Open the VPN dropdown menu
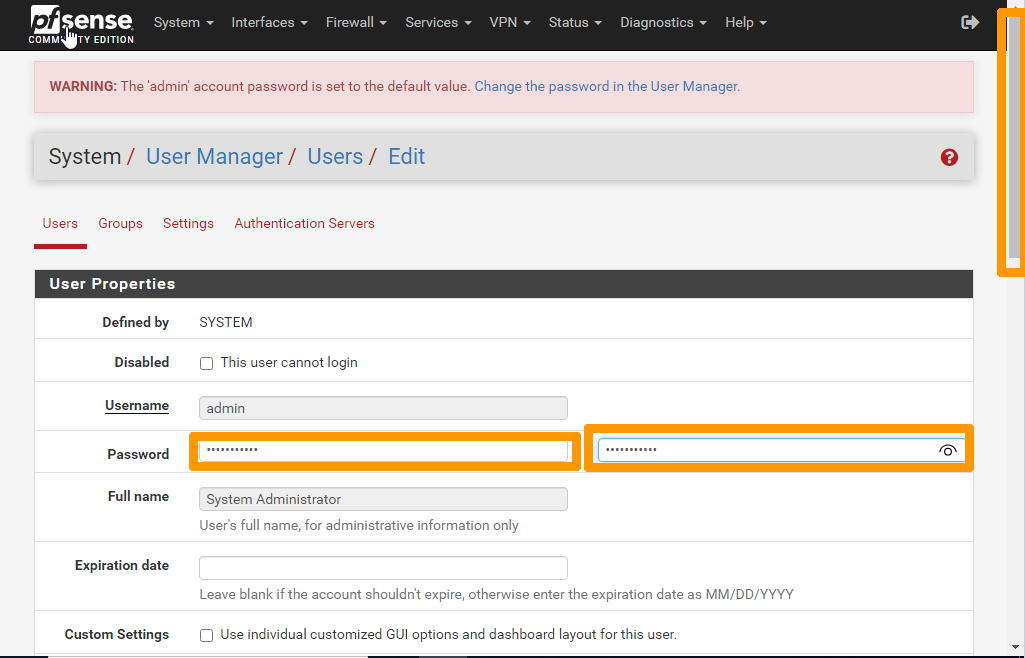Image resolution: width=1025 pixels, height=658 pixels. click(510, 22)
